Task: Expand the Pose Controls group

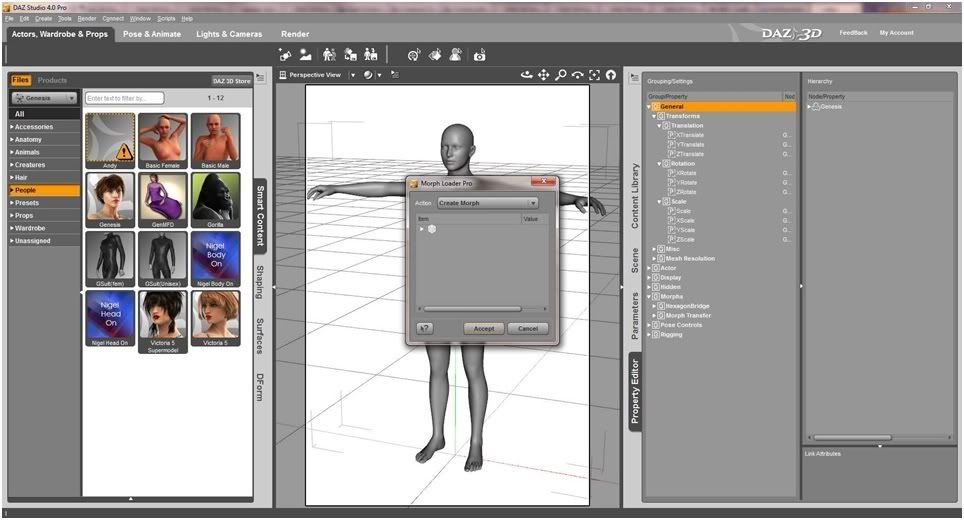Action: tap(649, 325)
